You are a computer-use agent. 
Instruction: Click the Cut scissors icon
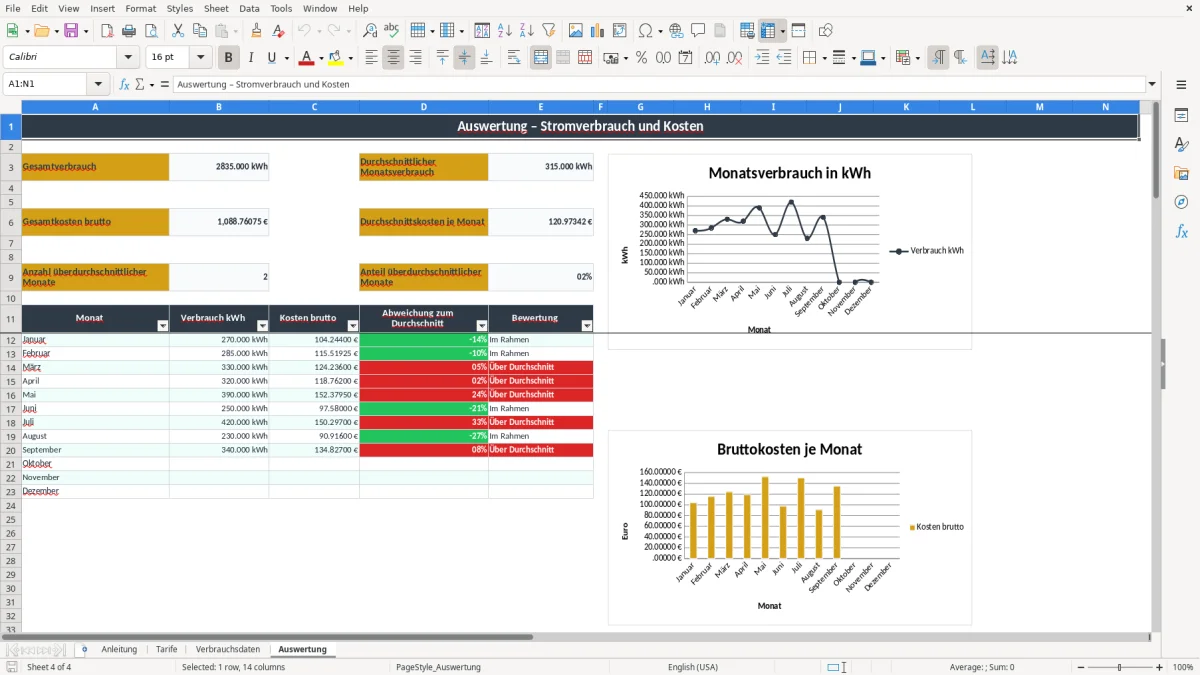tap(177, 31)
